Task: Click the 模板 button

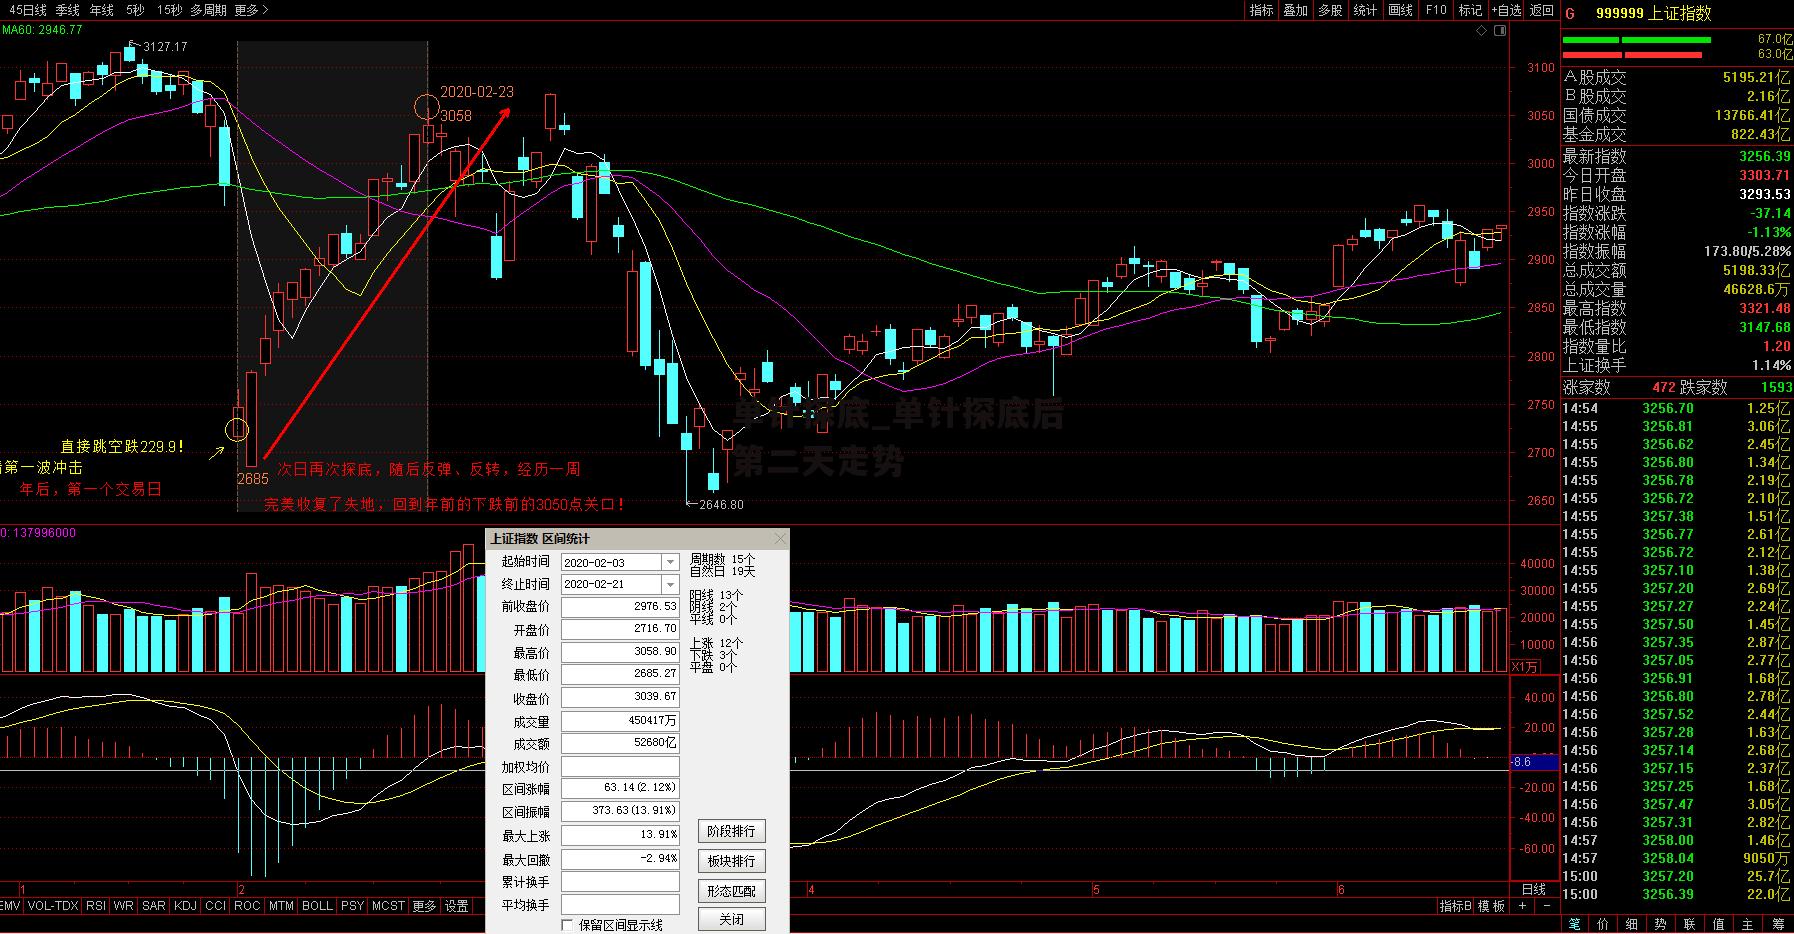Action: click(1491, 906)
